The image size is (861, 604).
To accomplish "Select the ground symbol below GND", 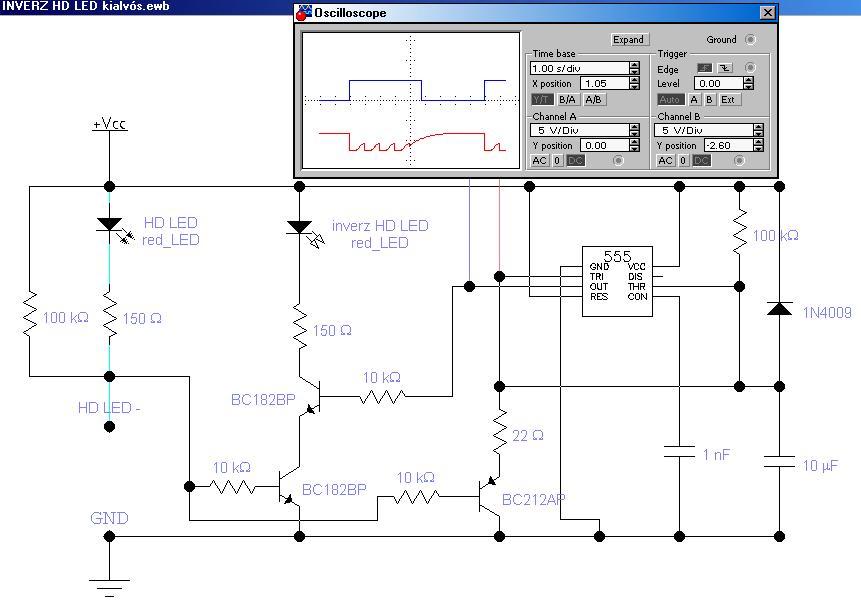I will pyautogui.click(x=109, y=586).
